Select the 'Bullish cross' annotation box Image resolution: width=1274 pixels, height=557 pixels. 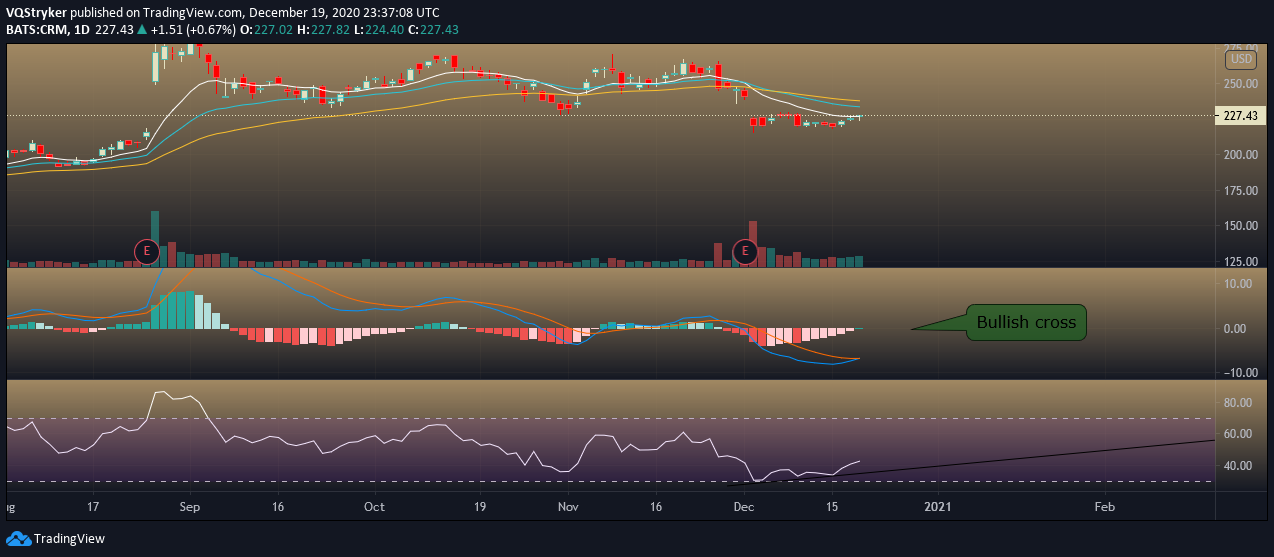pyautogui.click(x=1026, y=323)
